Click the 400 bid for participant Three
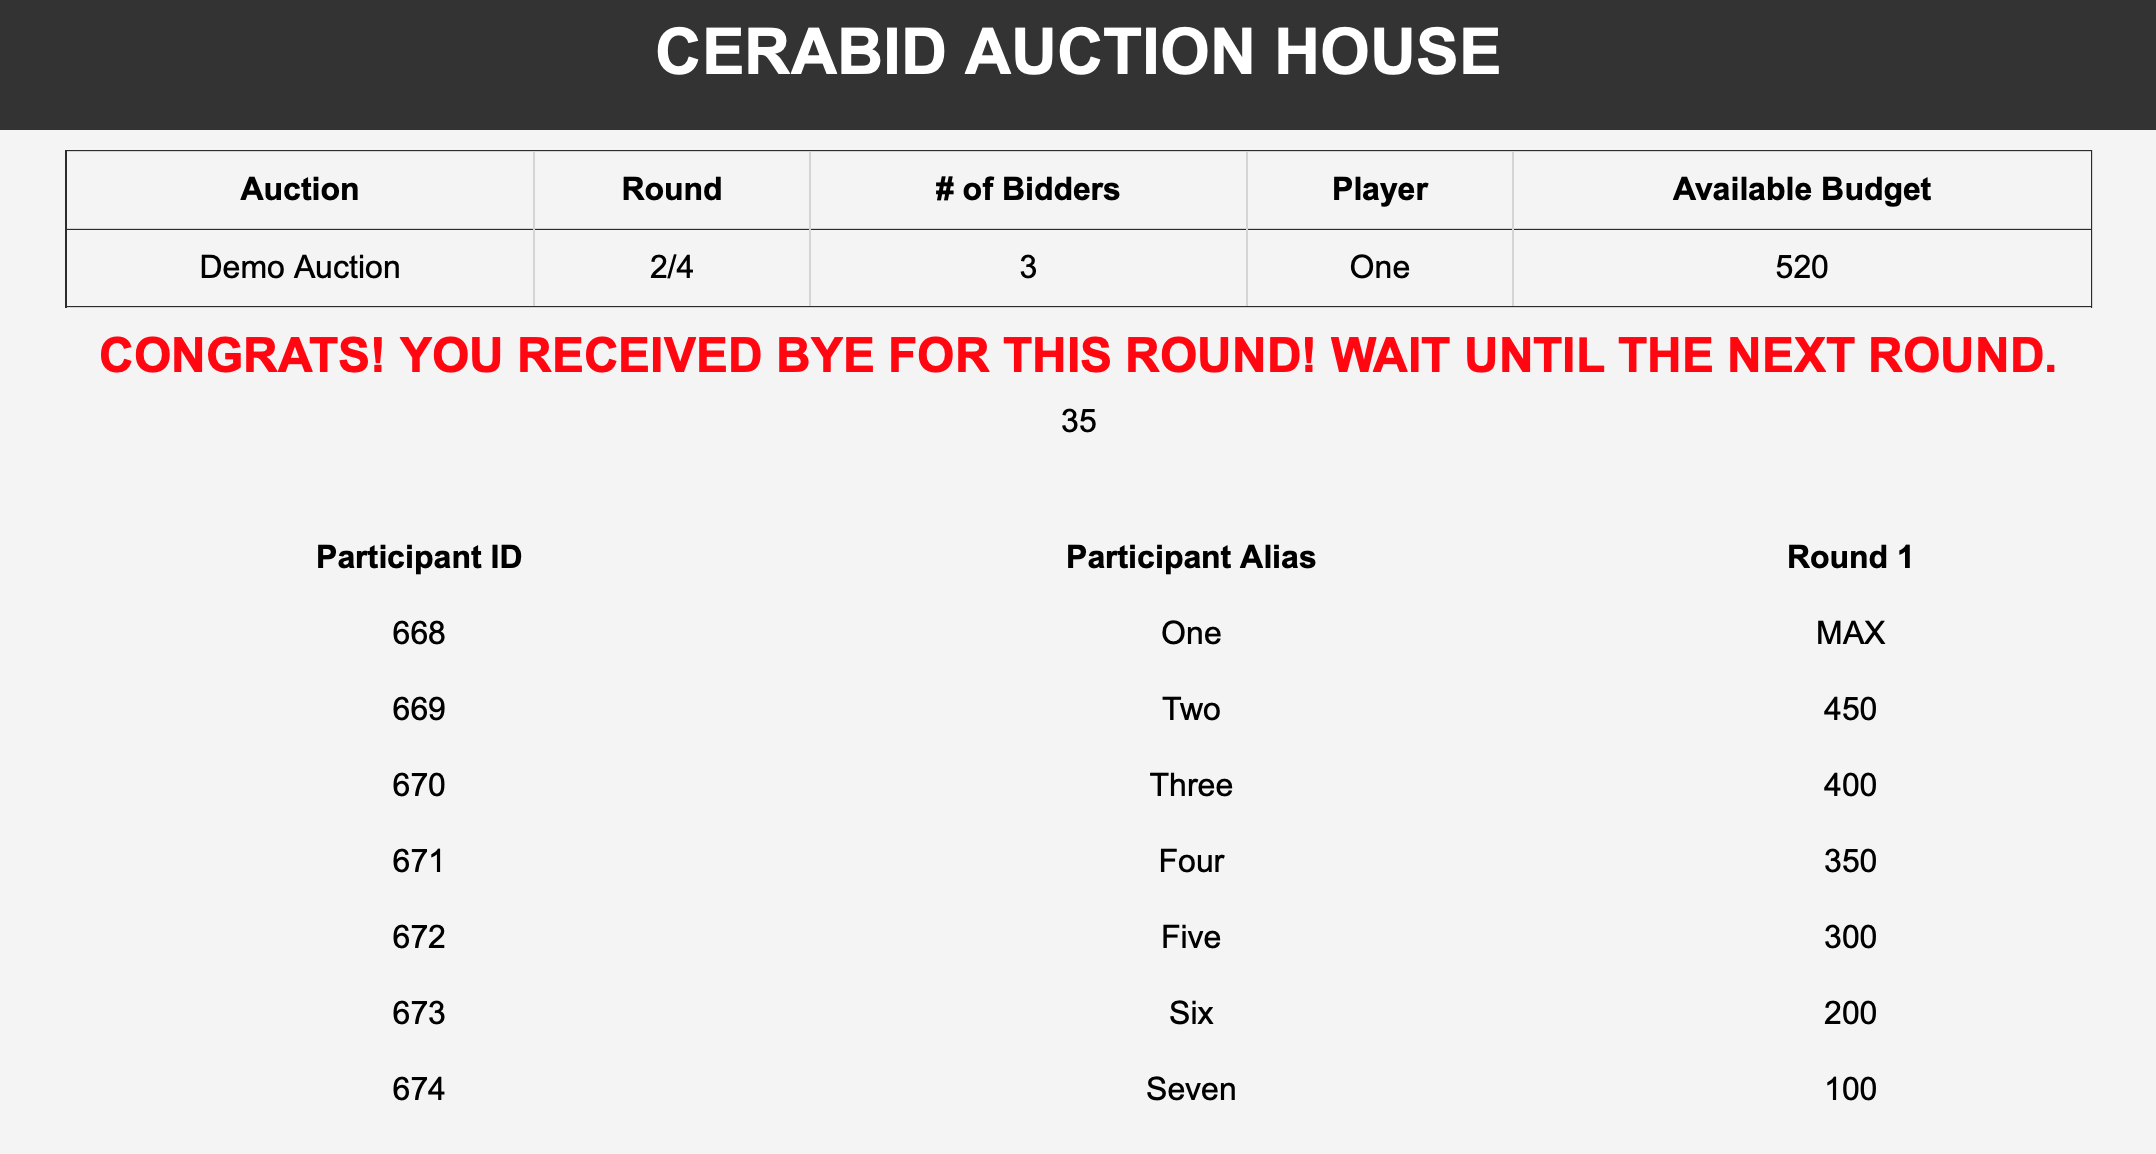This screenshot has height=1154, width=2156. pyautogui.click(x=1850, y=785)
